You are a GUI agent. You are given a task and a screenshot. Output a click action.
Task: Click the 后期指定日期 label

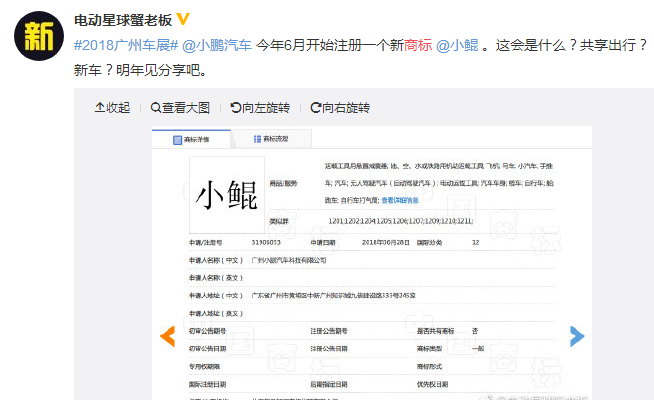click(329, 385)
